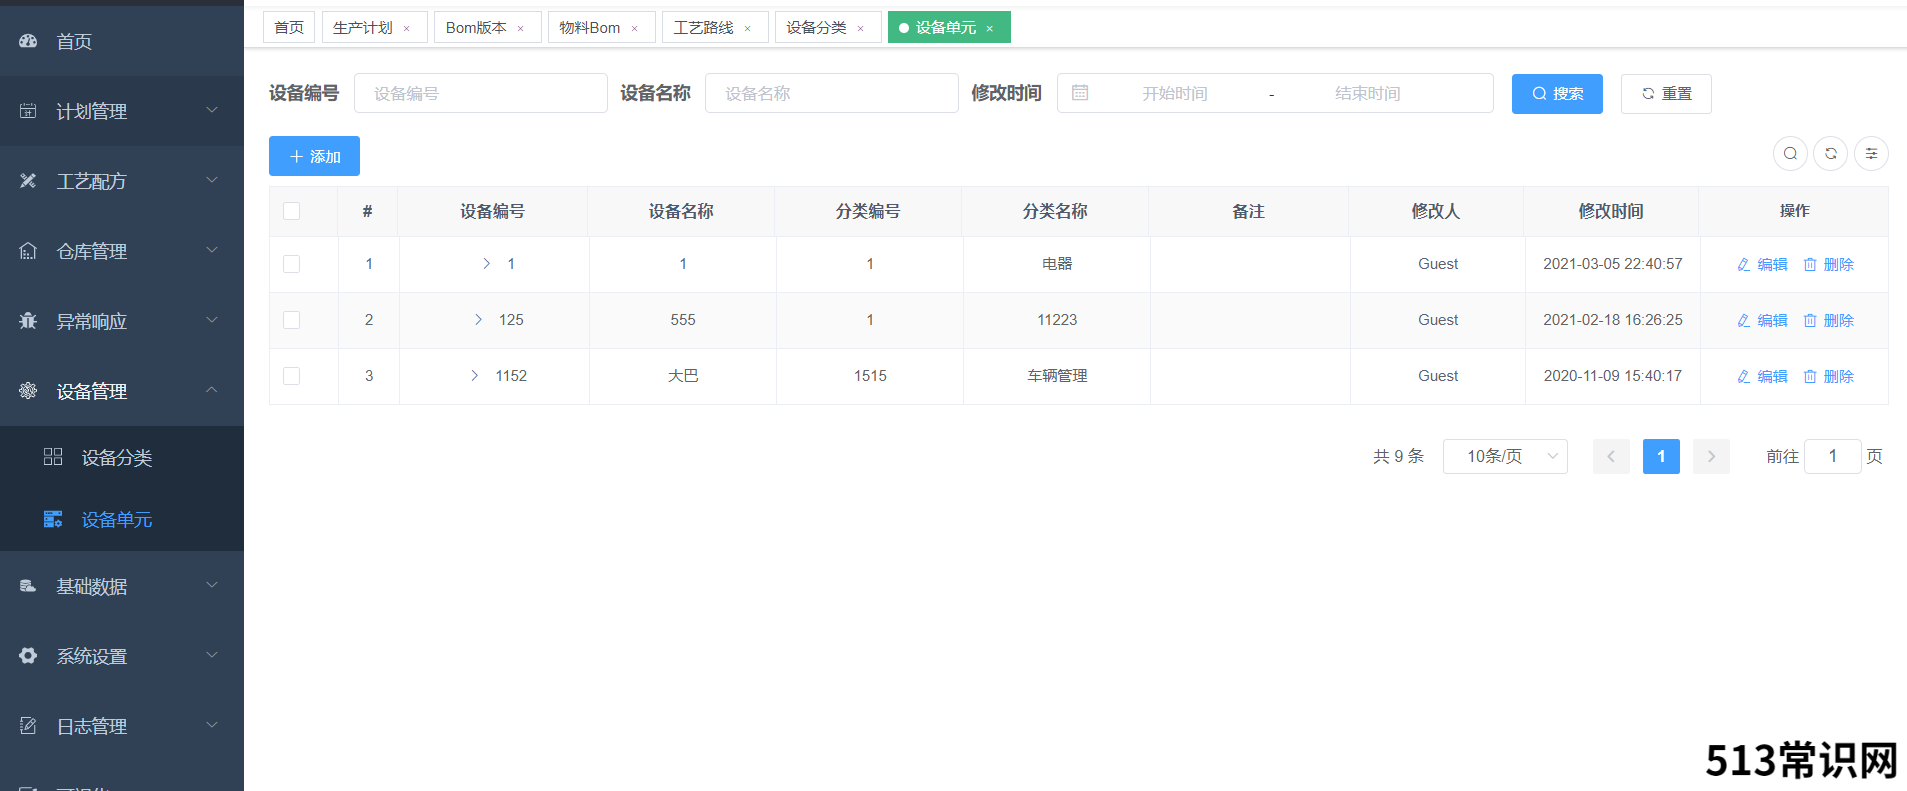Click the 车辆管理 cell
The image size is (1907, 791).
[1057, 375]
